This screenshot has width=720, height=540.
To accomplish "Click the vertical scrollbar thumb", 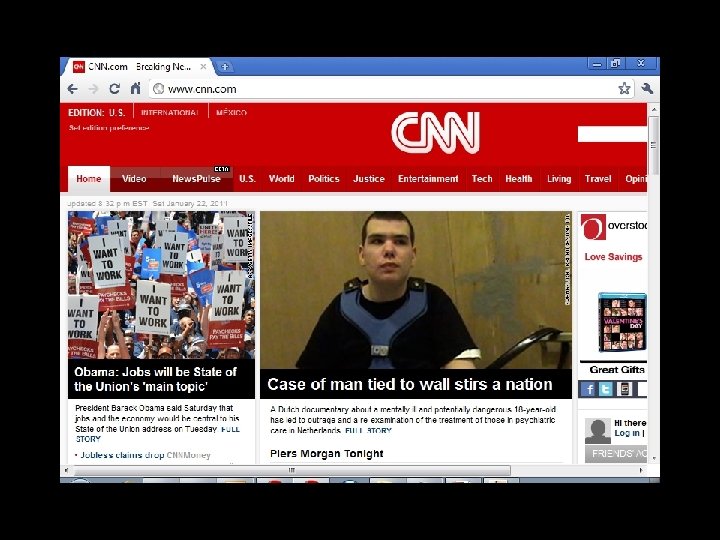I will [x=653, y=145].
